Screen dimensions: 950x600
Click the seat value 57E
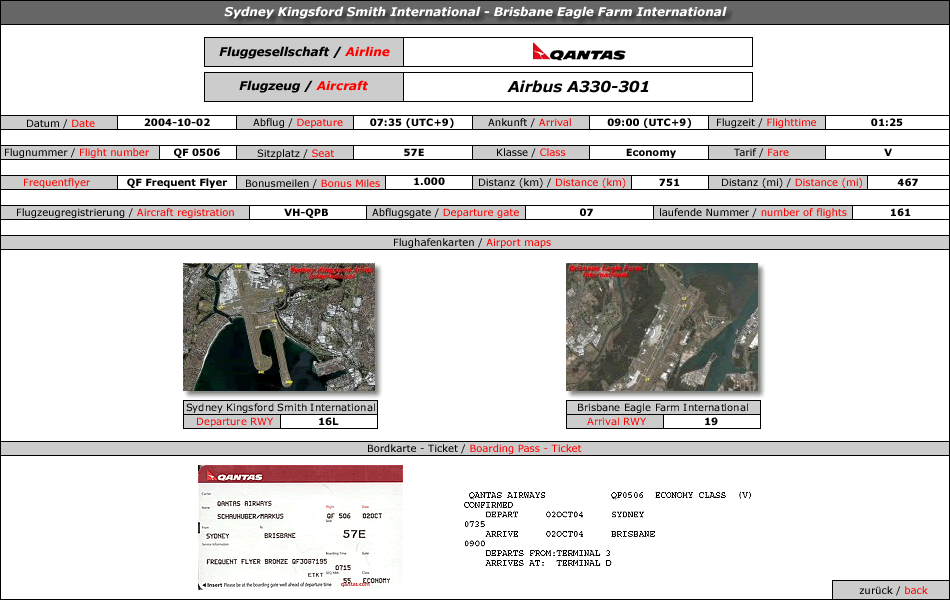[x=414, y=152]
